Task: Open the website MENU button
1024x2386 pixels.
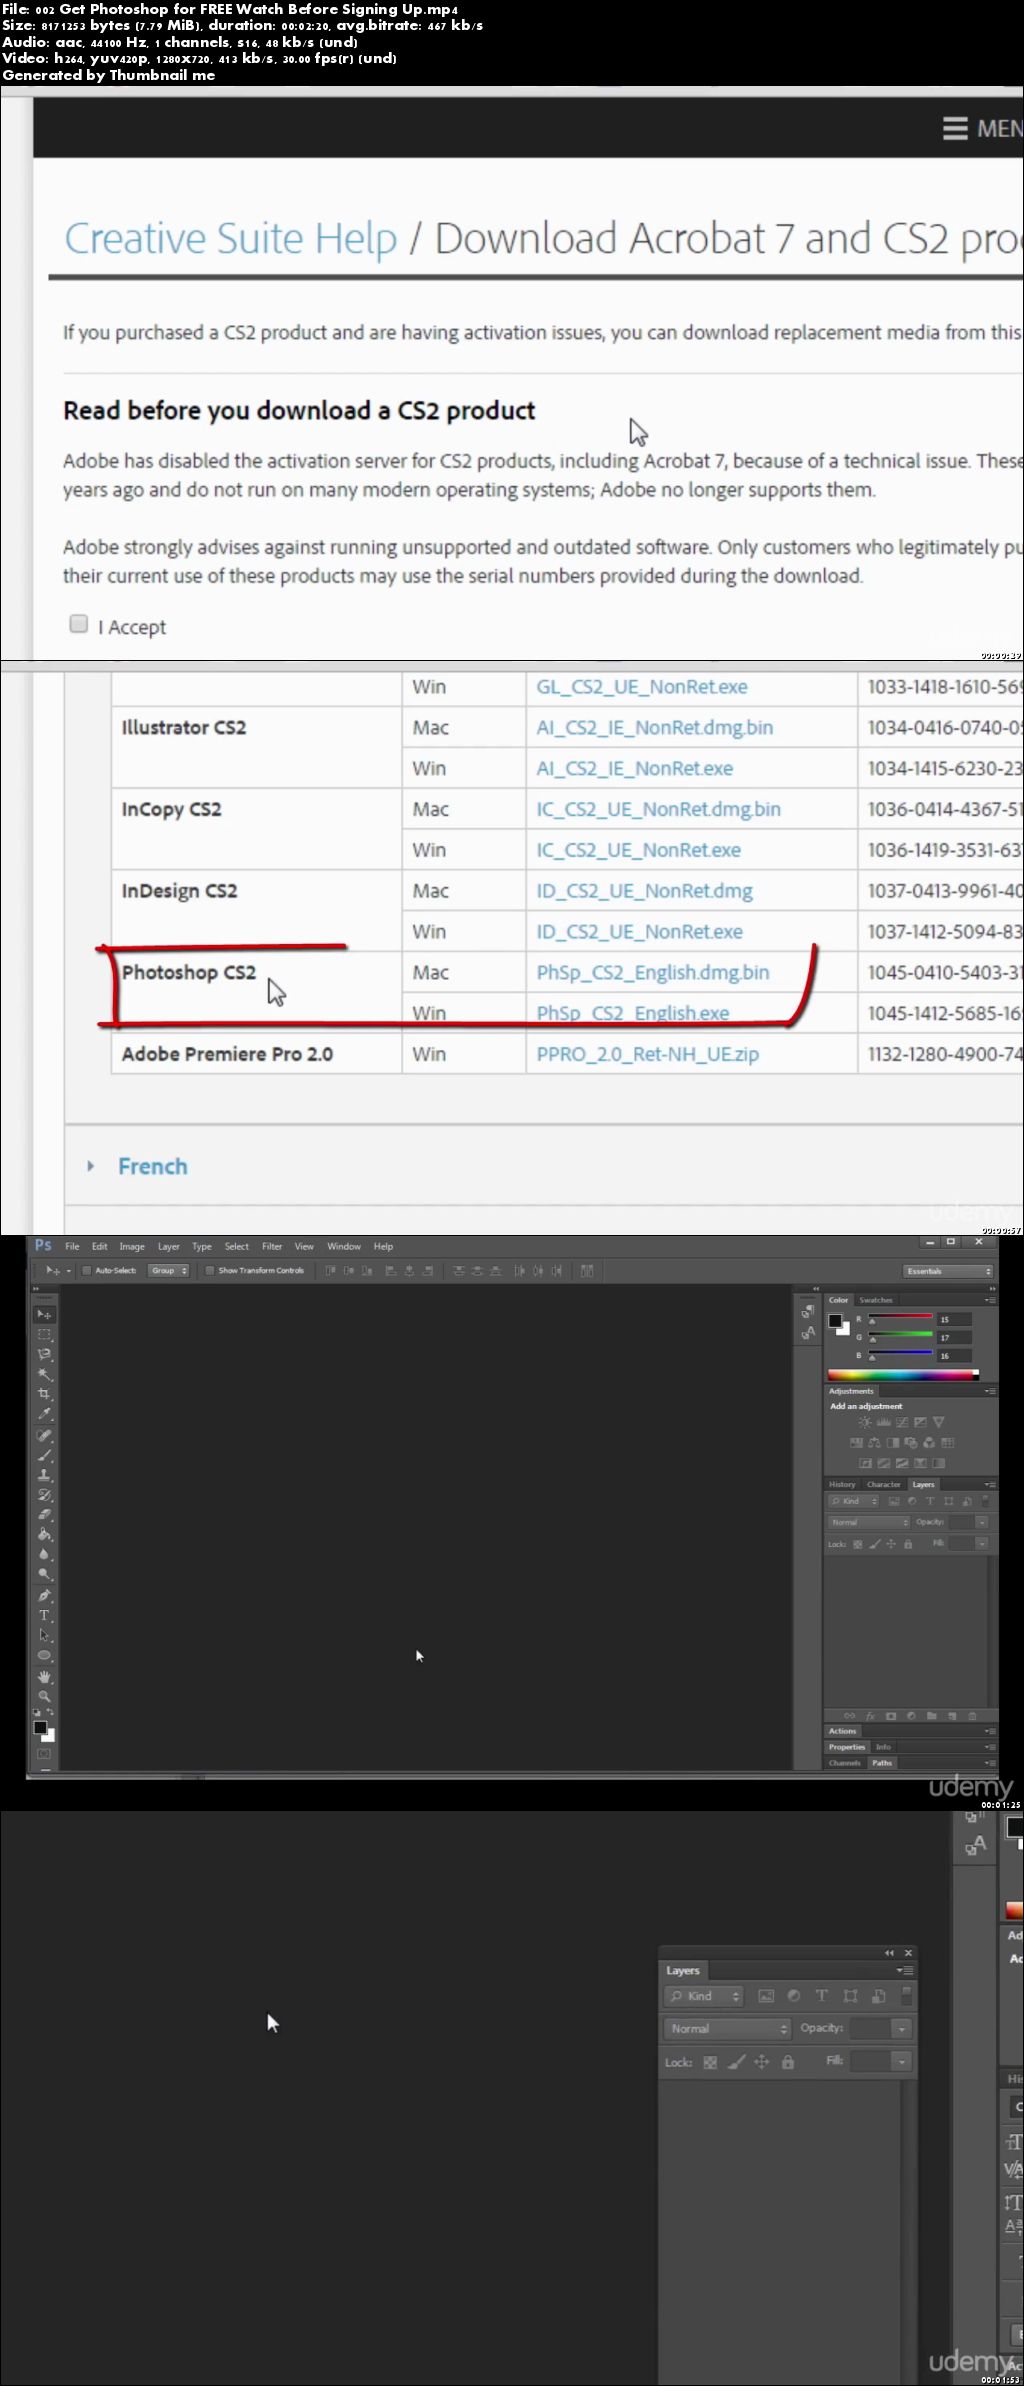Action: tap(982, 128)
